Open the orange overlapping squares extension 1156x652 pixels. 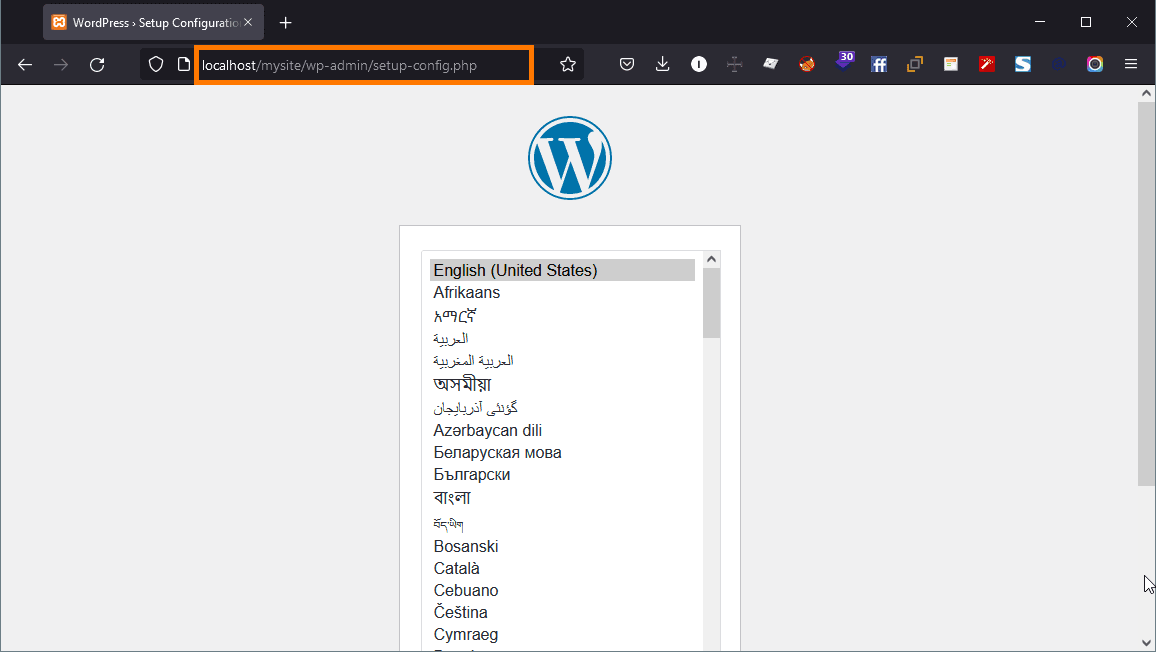[914, 65]
